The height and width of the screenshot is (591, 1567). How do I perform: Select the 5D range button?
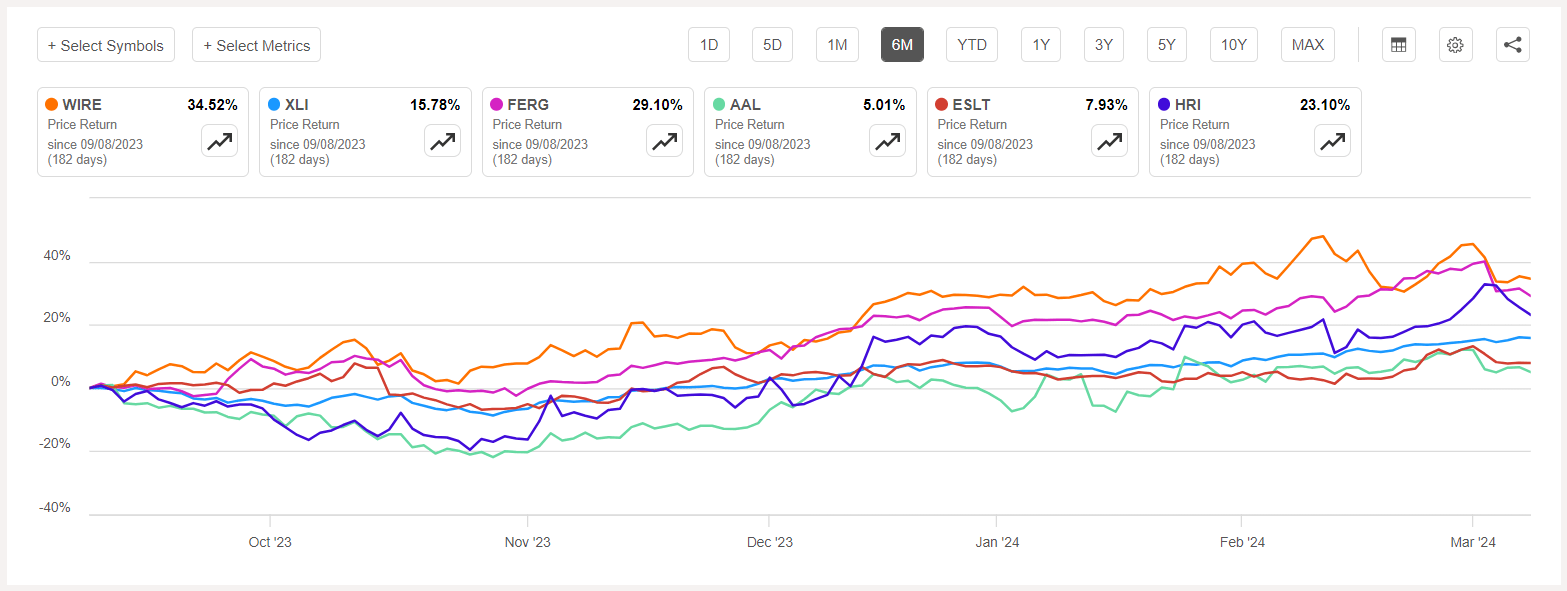[x=772, y=44]
